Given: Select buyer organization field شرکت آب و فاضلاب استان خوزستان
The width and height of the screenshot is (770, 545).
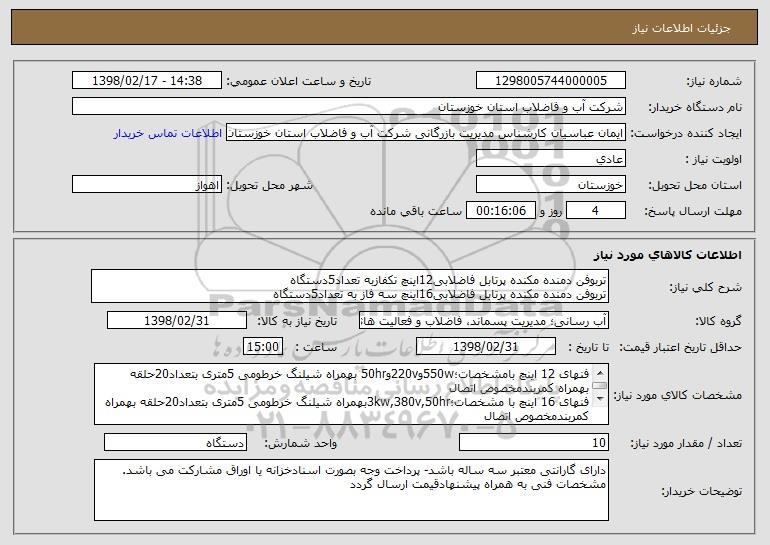Looking at the screenshot, I should pos(349,107).
